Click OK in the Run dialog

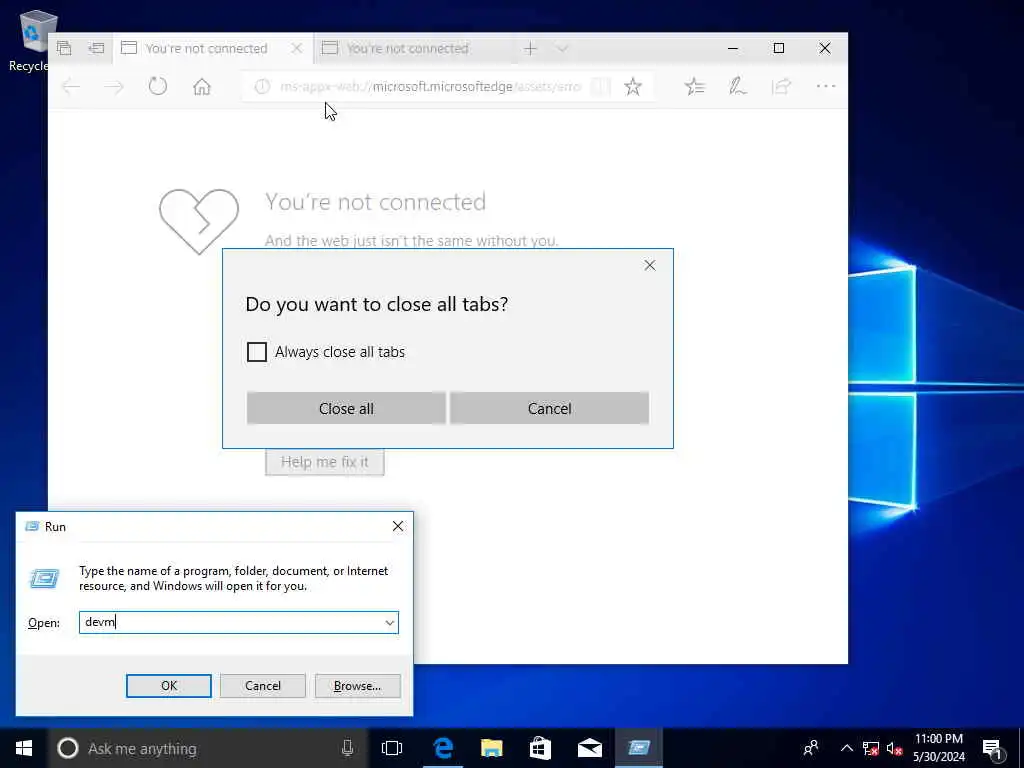(168, 686)
